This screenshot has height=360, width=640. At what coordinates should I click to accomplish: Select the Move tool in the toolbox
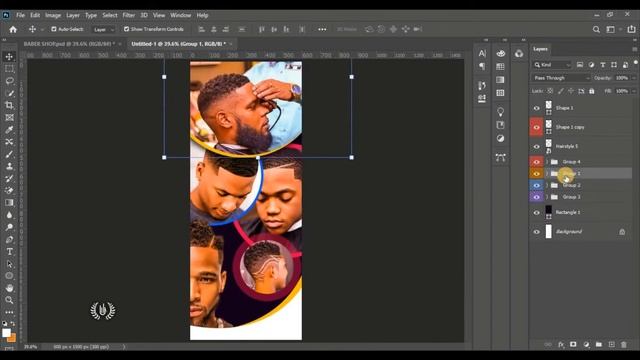pos(9,56)
